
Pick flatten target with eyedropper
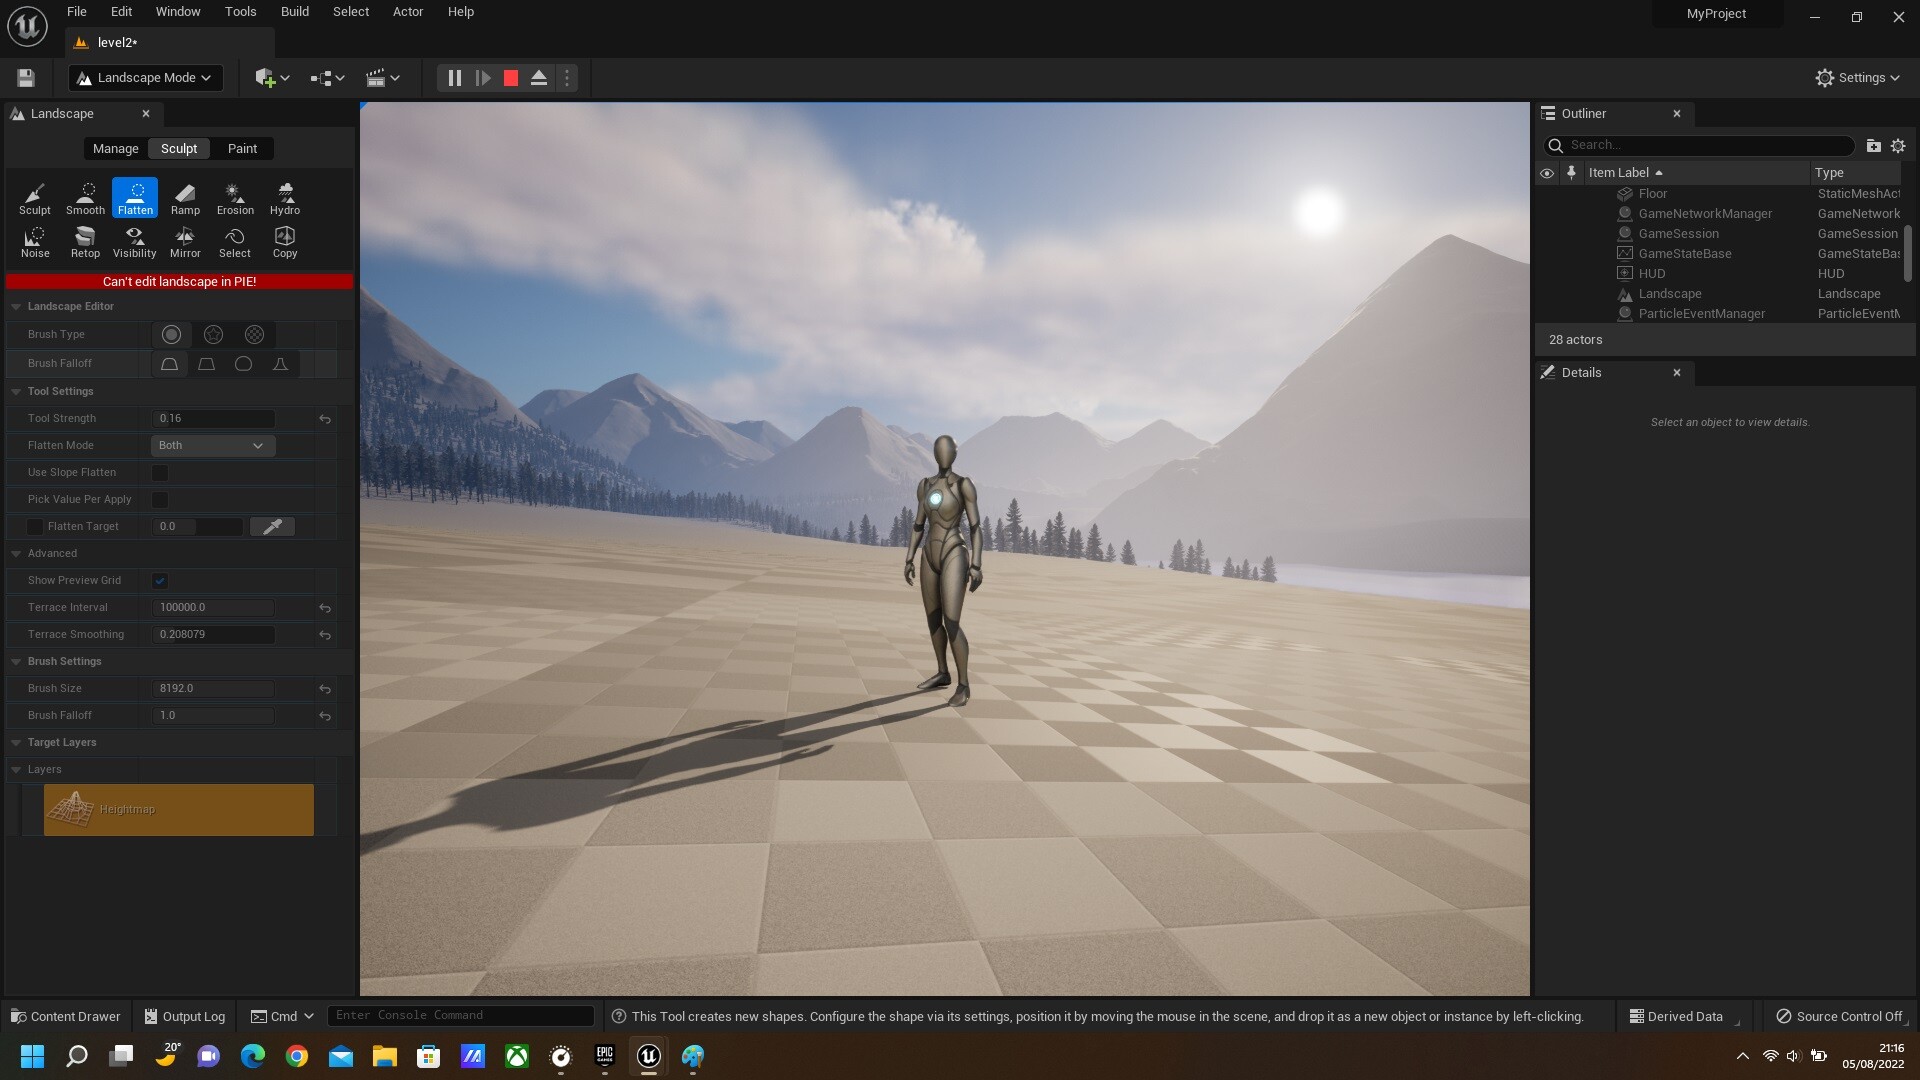tap(272, 526)
